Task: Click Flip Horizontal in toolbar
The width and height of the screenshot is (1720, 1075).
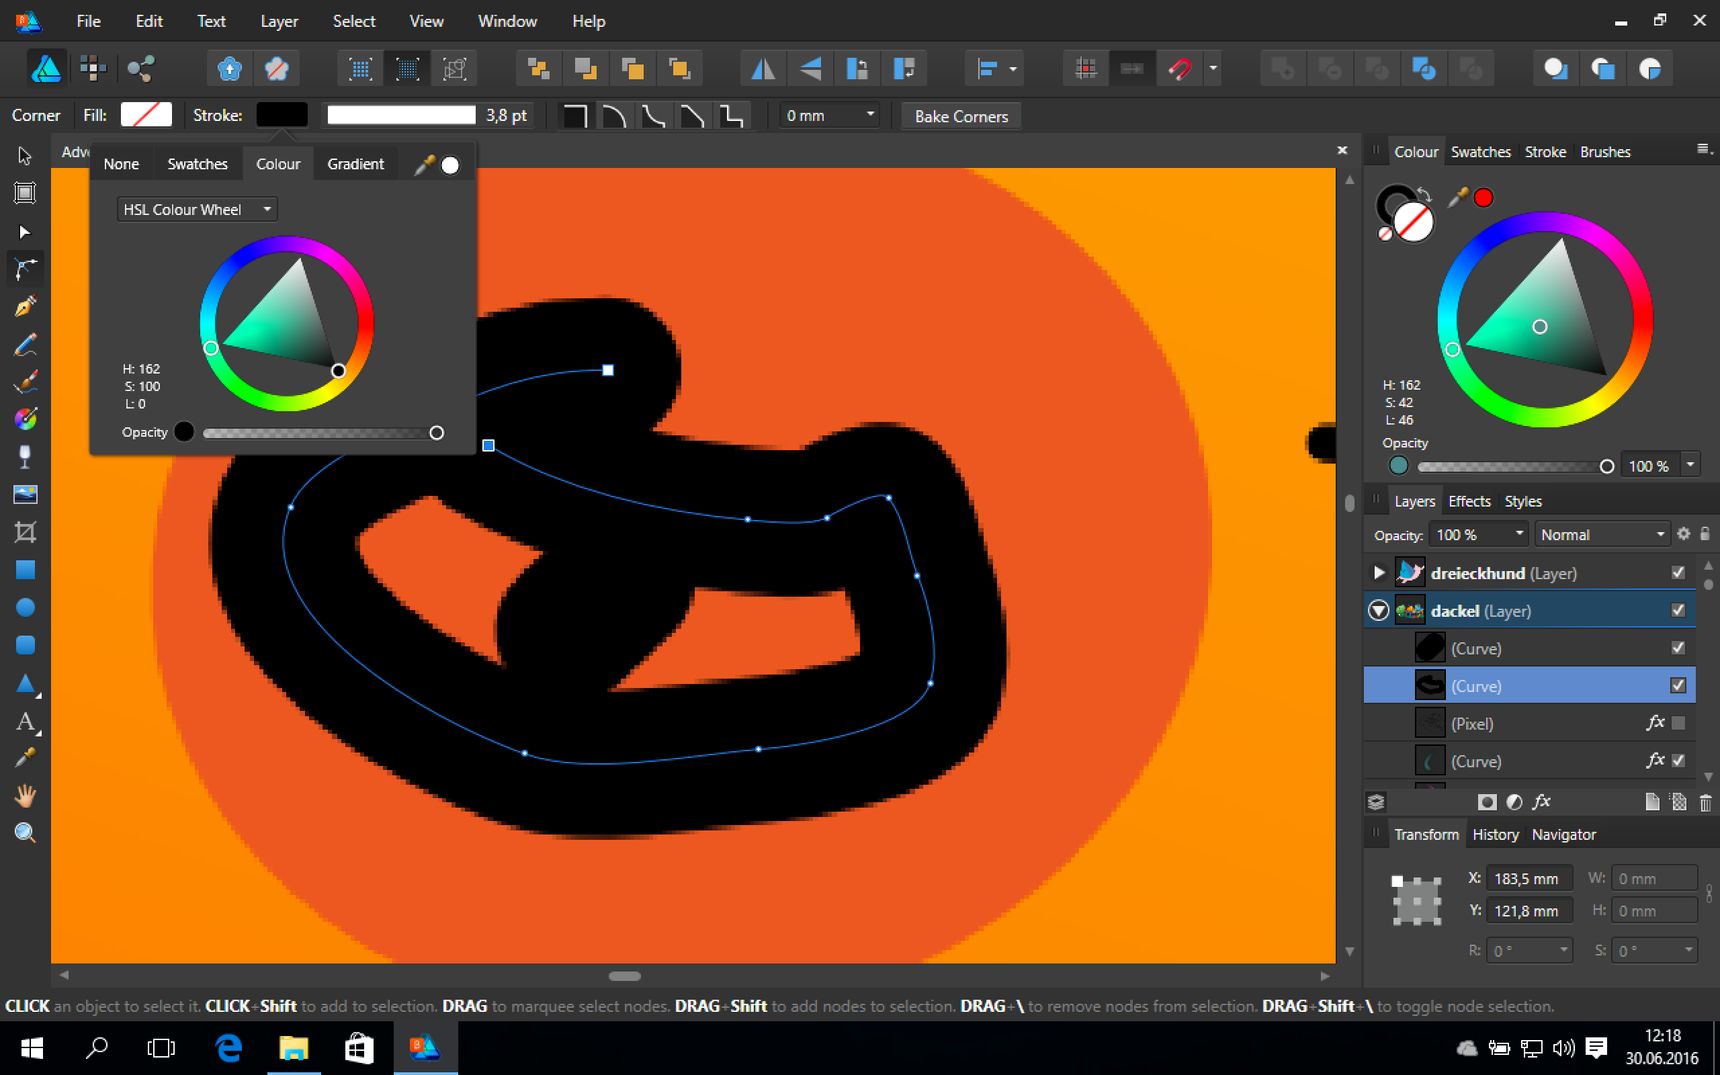Action: point(763,68)
